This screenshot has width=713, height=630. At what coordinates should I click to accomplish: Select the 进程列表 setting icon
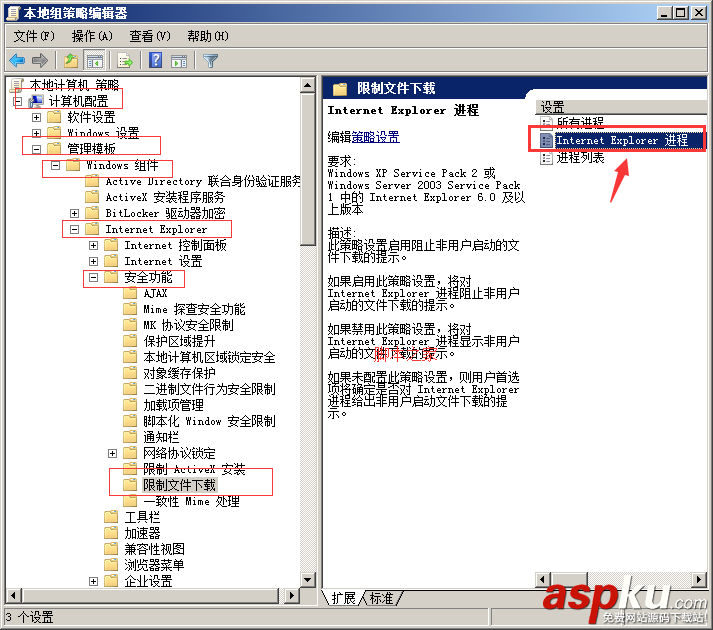546,158
